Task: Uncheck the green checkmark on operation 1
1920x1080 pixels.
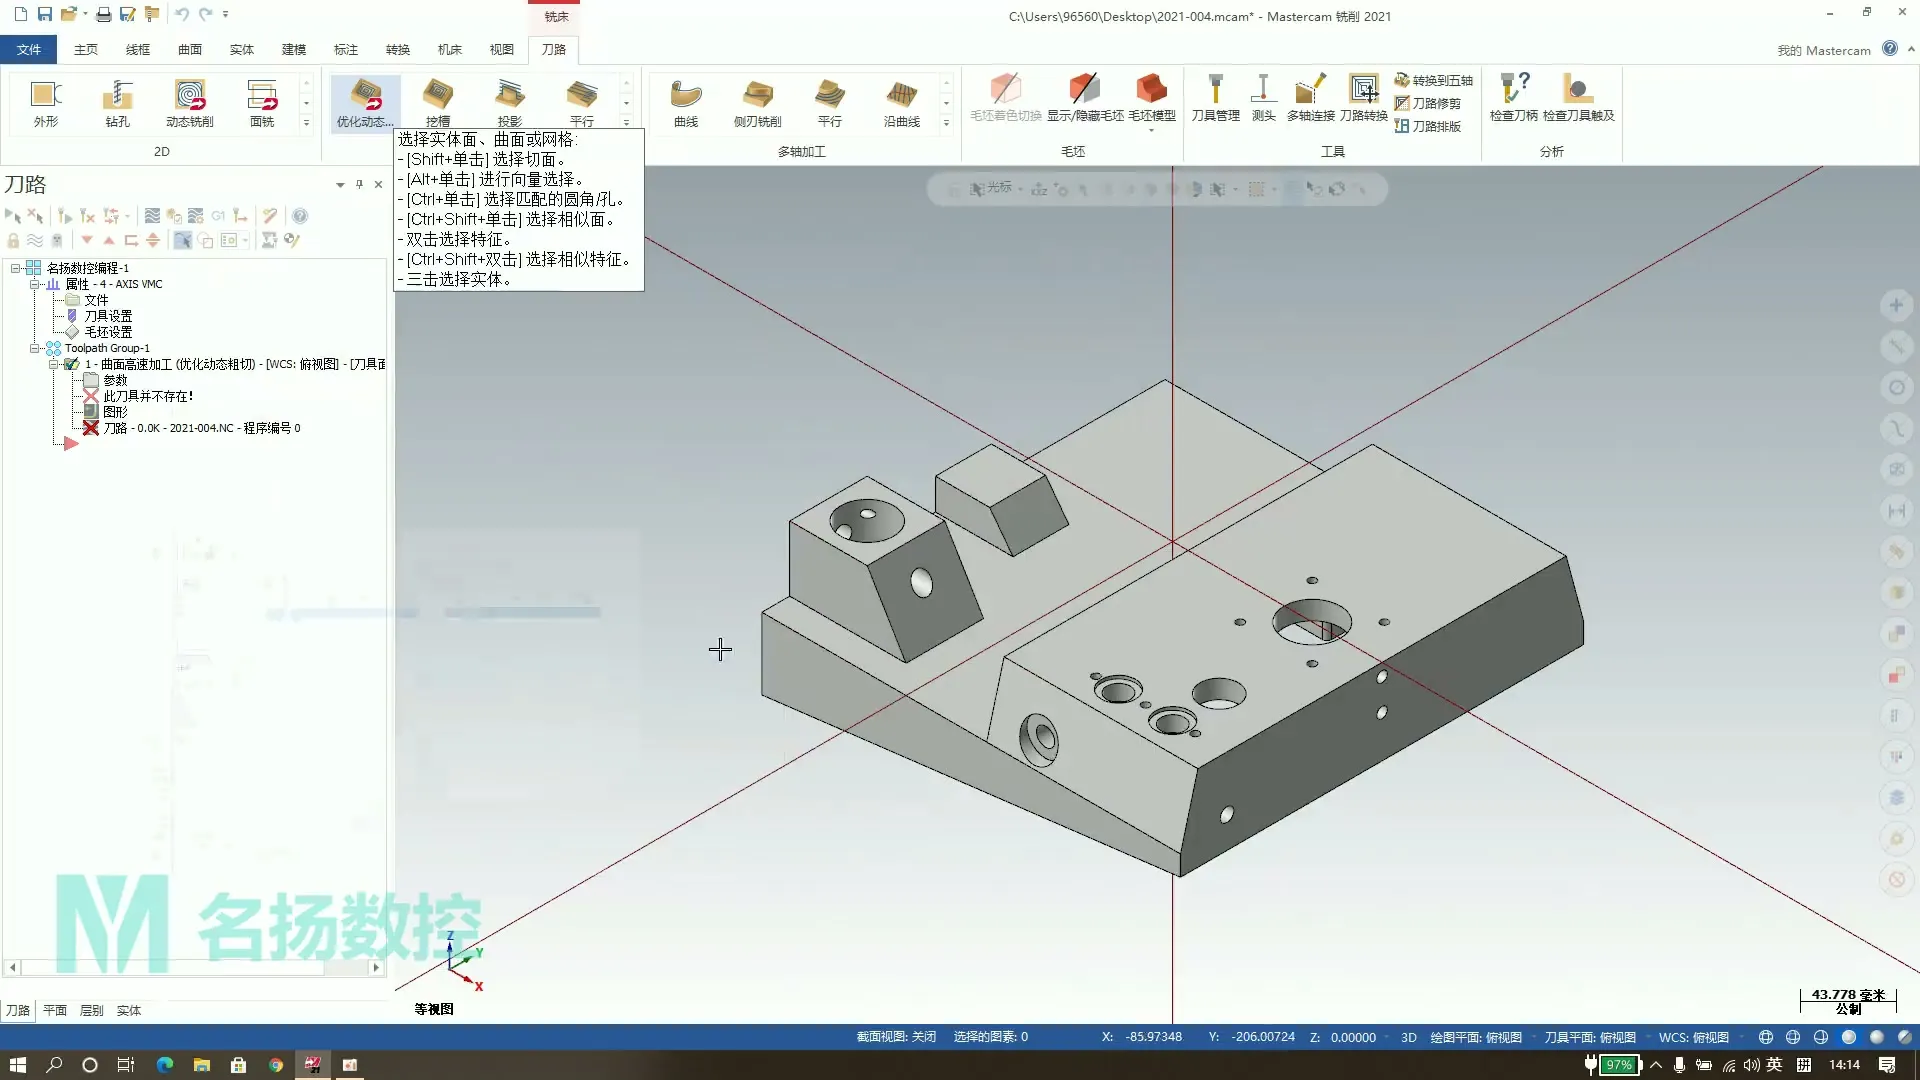Action: tap(72, 364)
